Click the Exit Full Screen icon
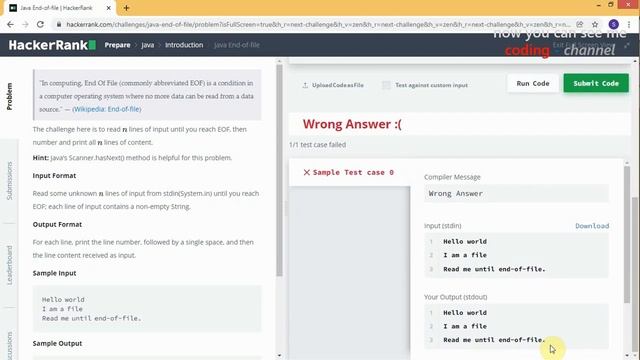The width and height of the screenshot is (640, 360). (x=627, y=45)
